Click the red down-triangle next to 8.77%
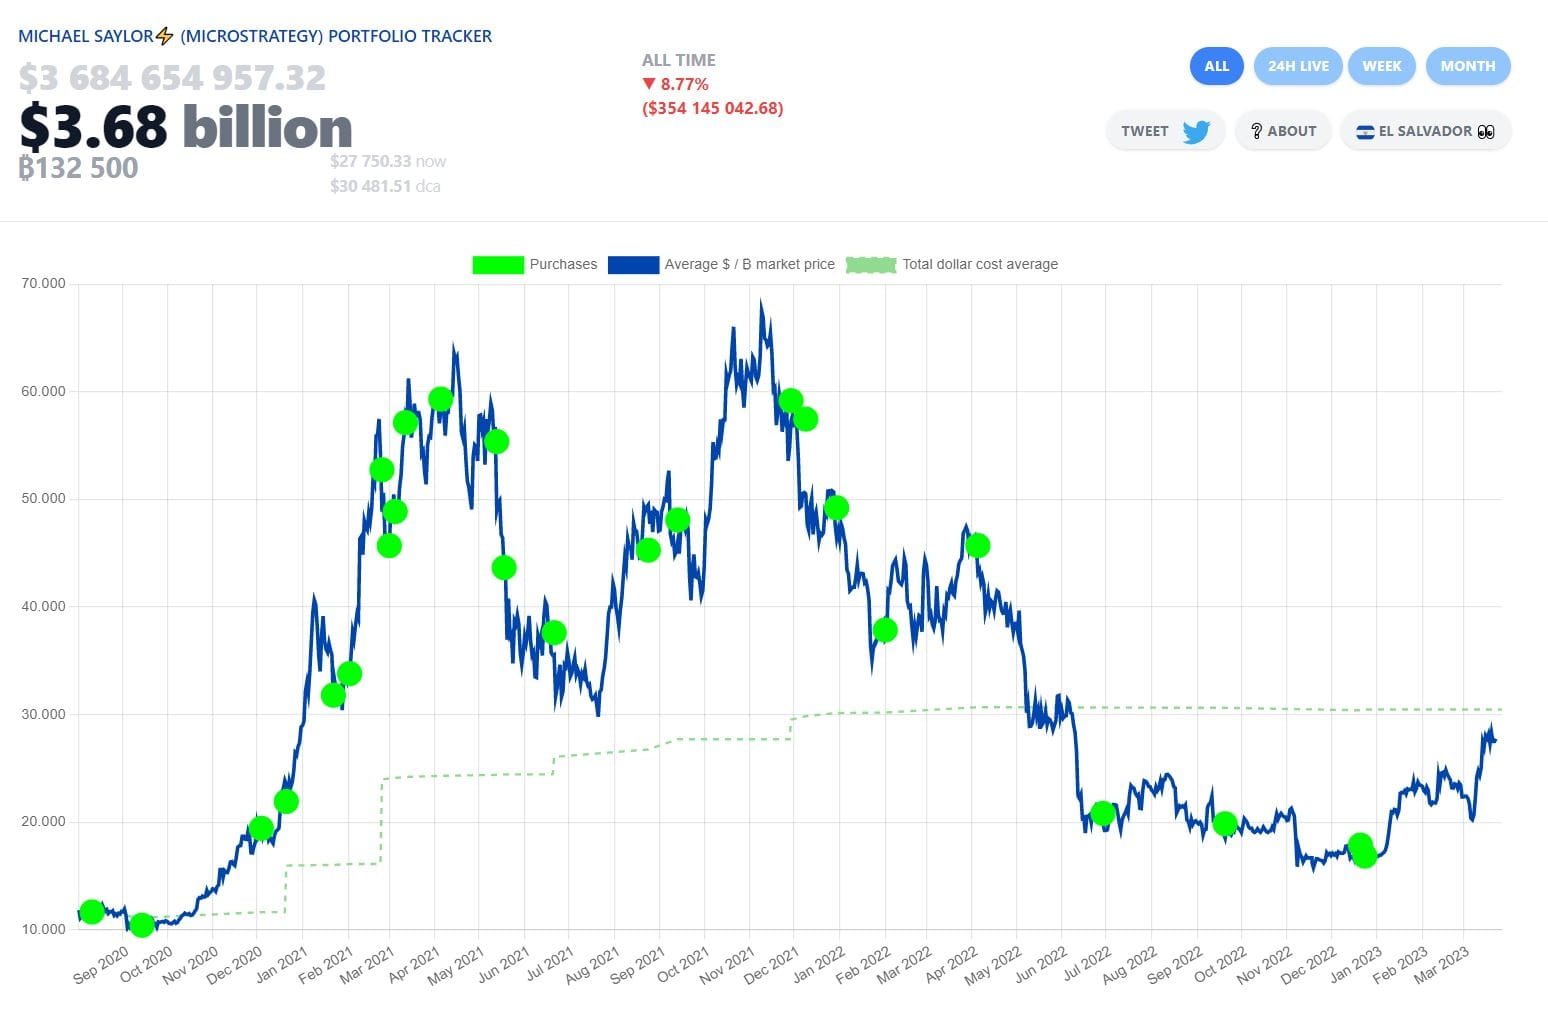Screen dimensions: 1548x1023 pyautogui.click(x=650, y=84)
